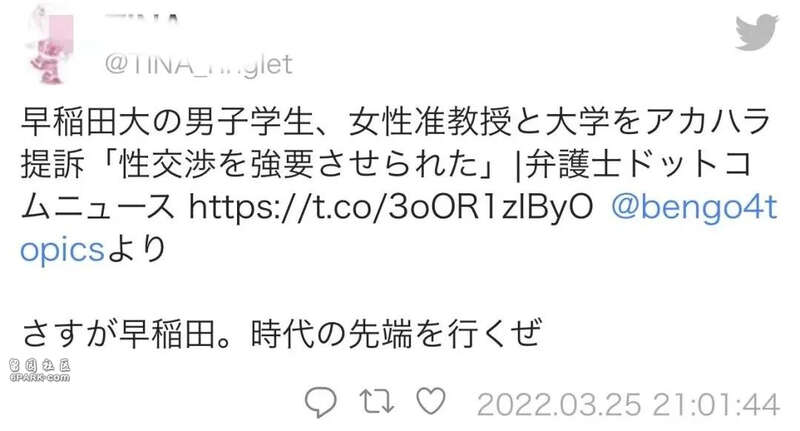Click the 弁護士ドットコ source name text

639,165
